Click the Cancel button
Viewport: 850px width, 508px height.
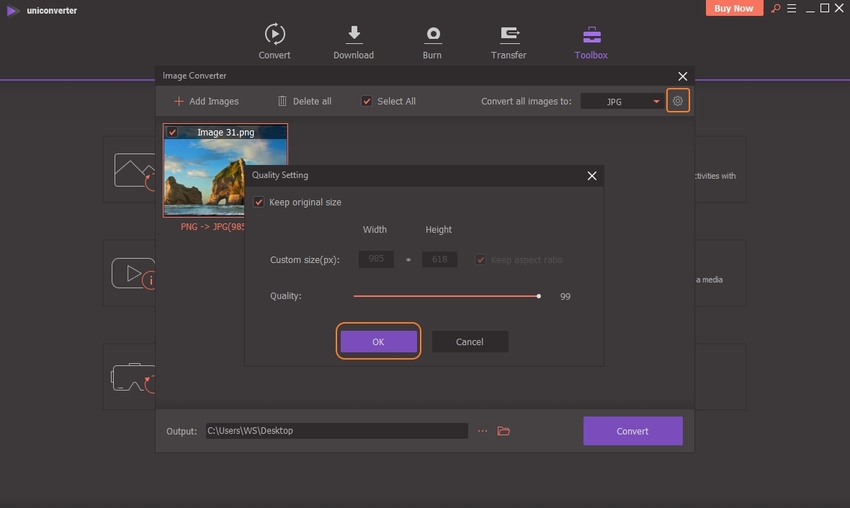pyautogui.click(x=470, y=342)
